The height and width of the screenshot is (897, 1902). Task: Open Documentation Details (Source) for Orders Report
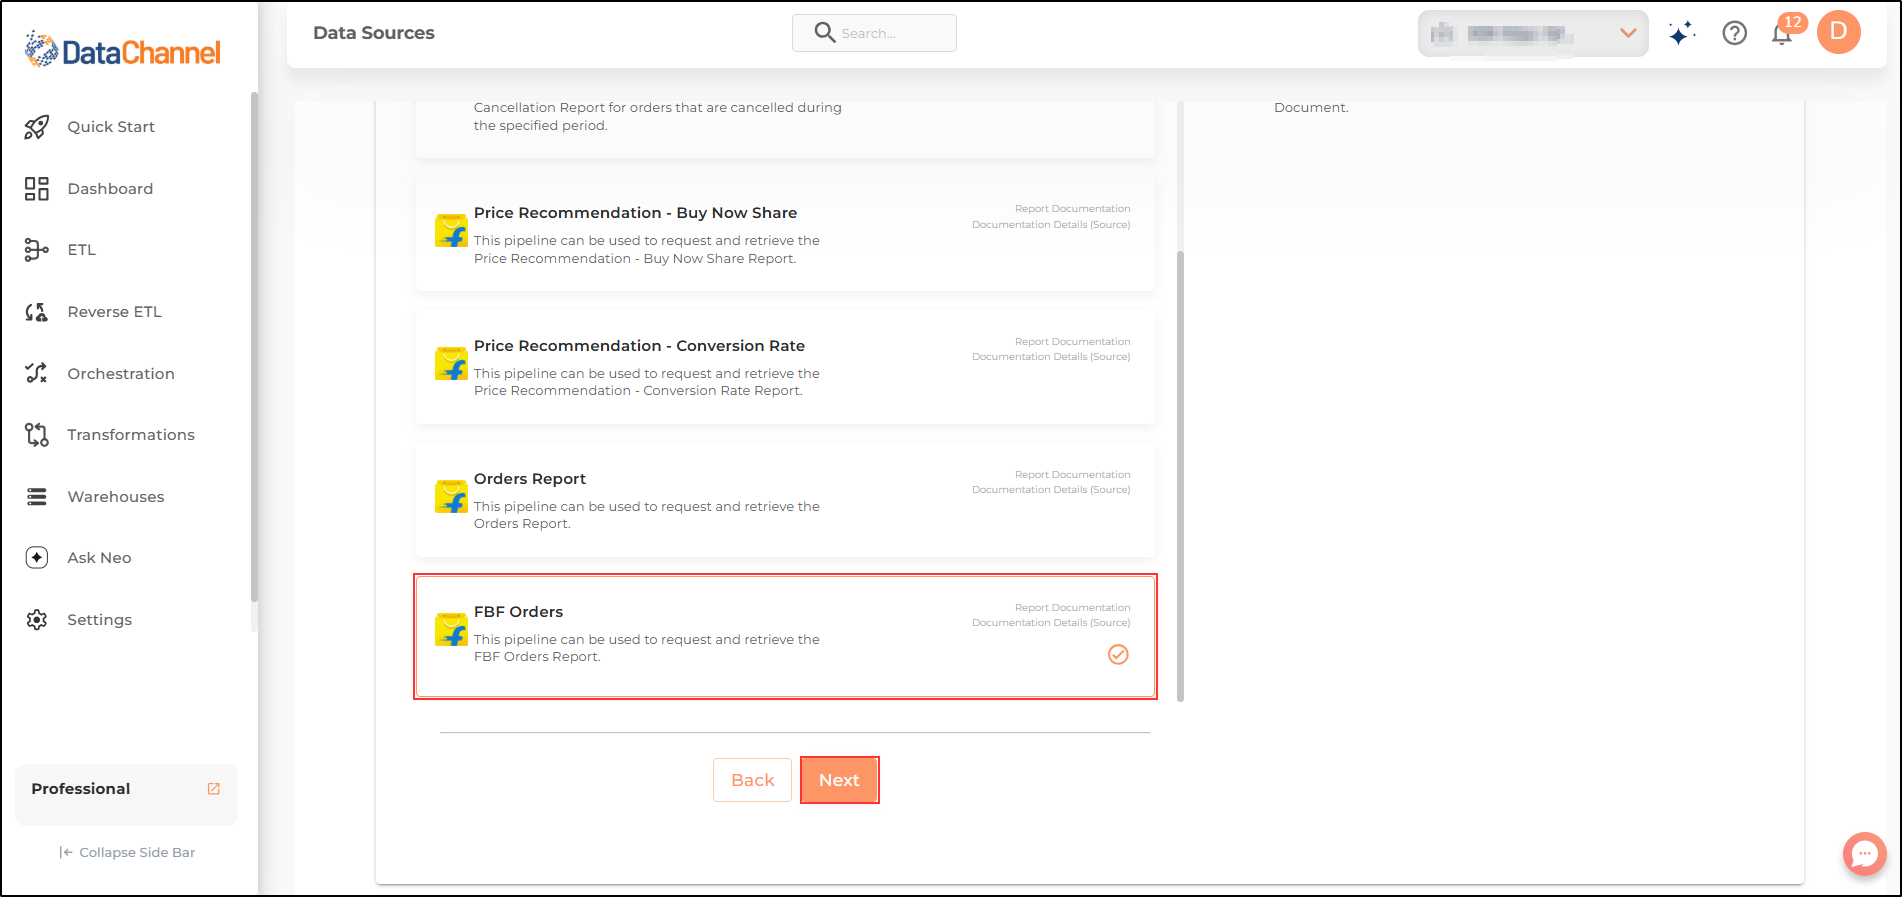1051,490
